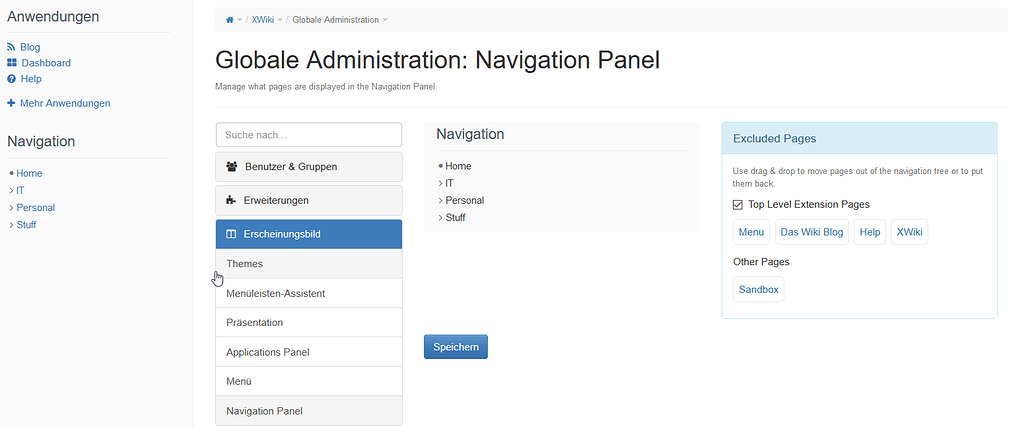
Task: Click the Other Pages label
Action: coord(761,262)
